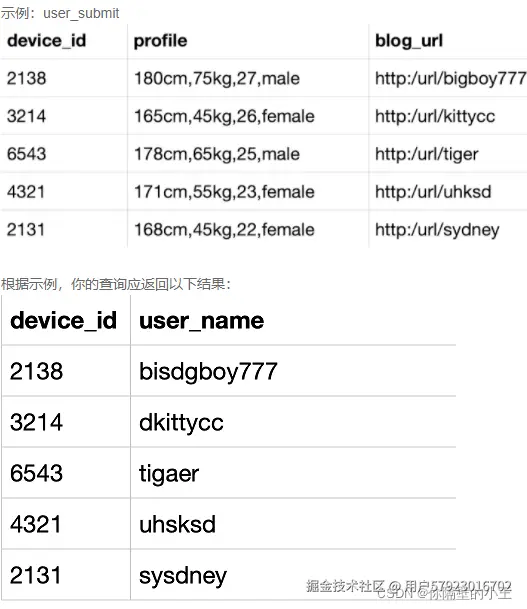Click the sysdney user_name cell
527x609 pixels.
tap(183, 576)
